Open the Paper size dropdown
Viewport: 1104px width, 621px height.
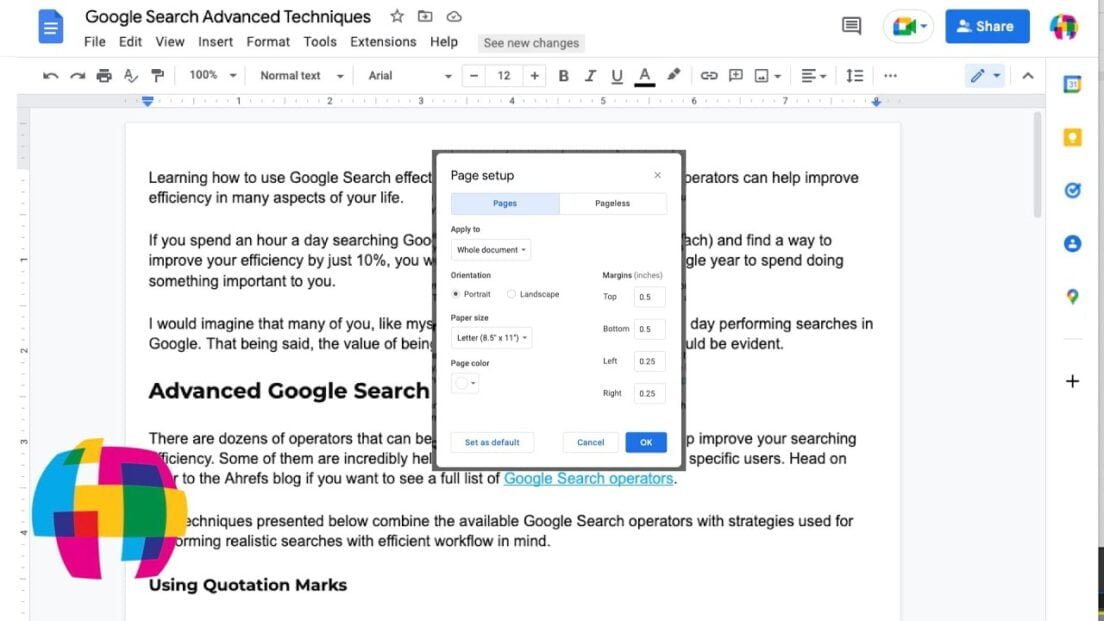tap(491, 337)
